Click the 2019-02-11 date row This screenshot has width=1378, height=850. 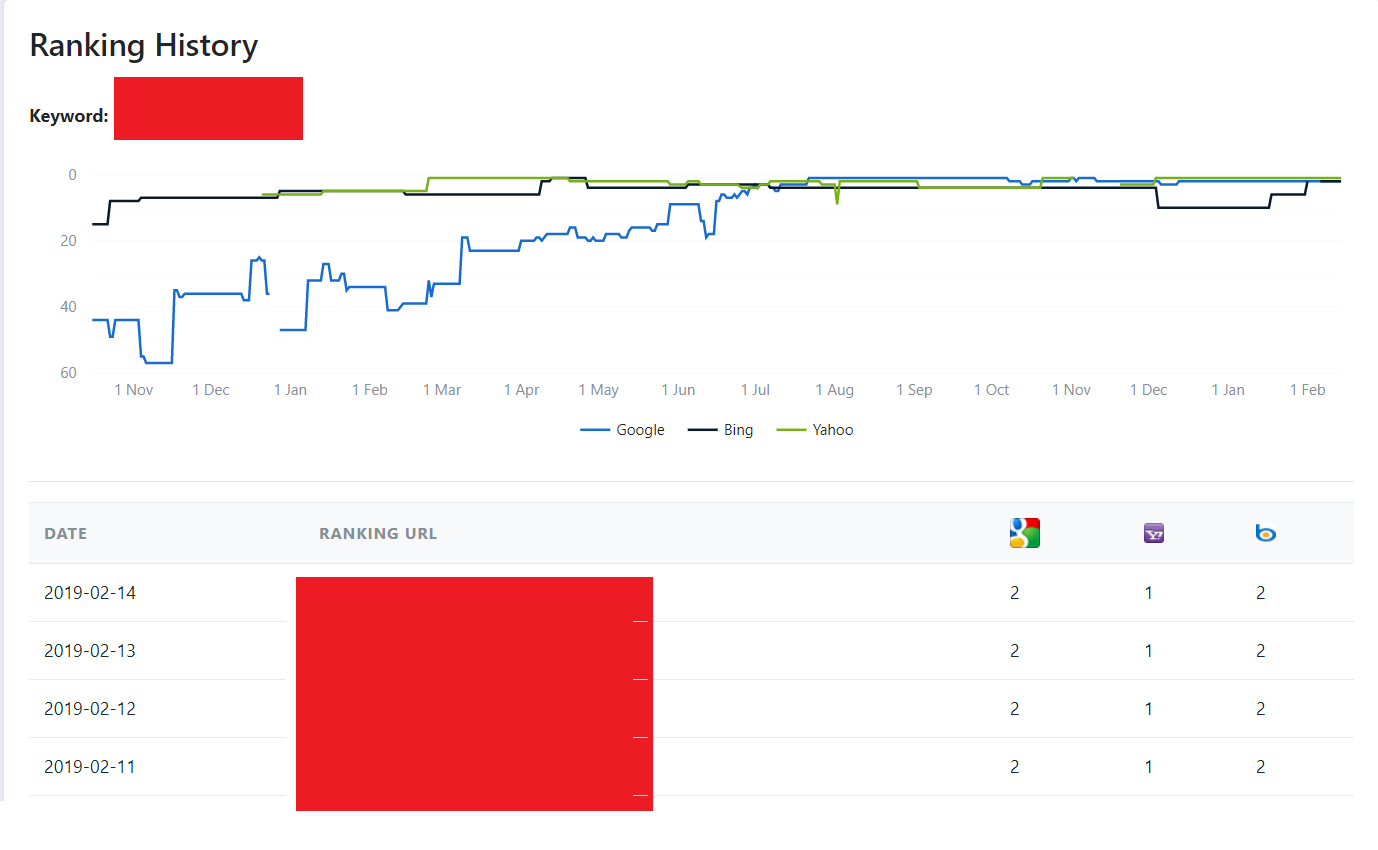pos(691,767)
